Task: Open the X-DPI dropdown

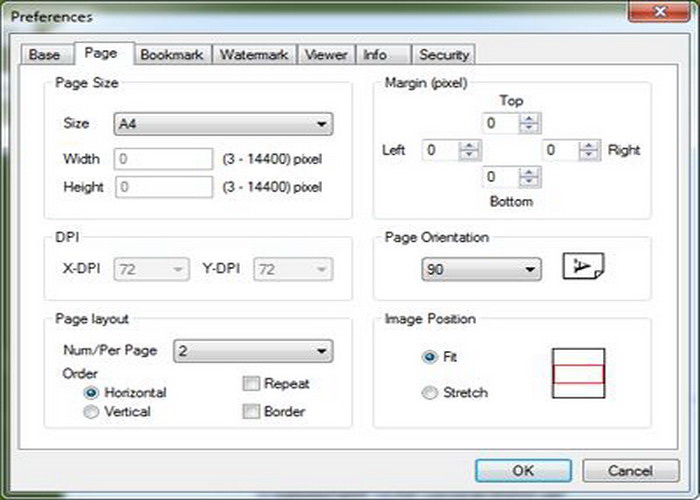Action: 151,269
